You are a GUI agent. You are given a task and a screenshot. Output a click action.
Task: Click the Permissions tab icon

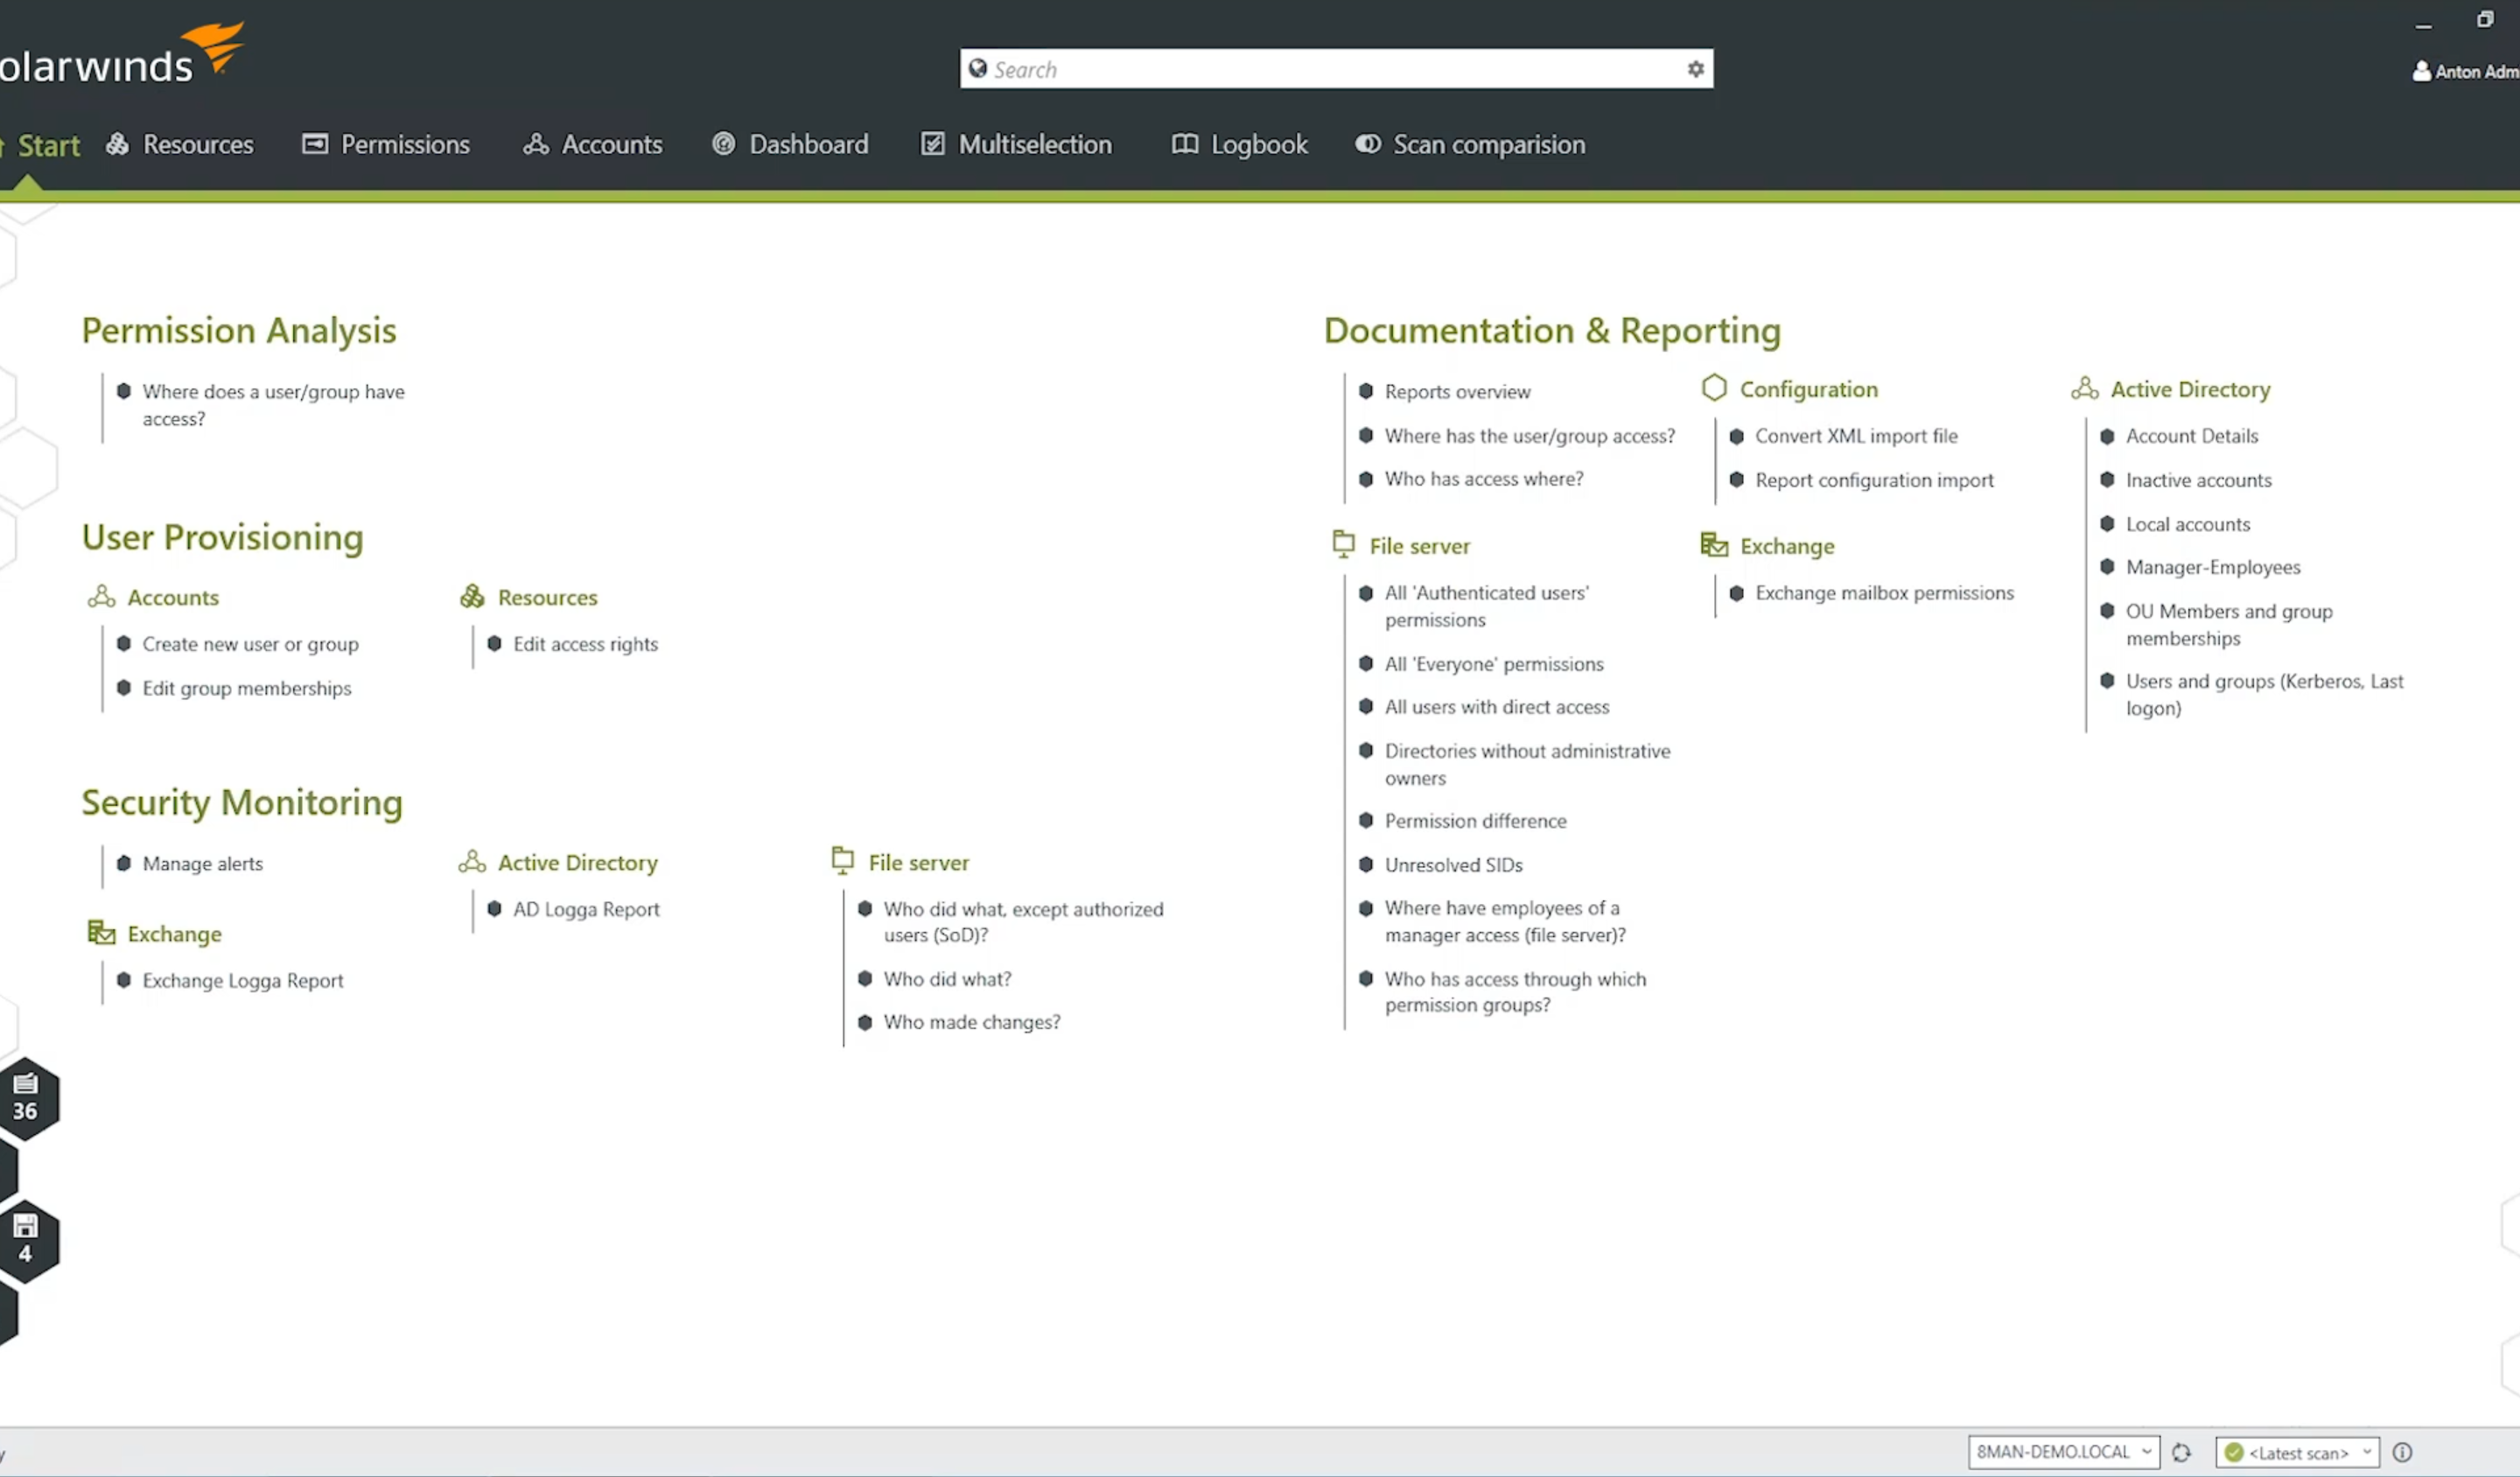pos(315,144)
